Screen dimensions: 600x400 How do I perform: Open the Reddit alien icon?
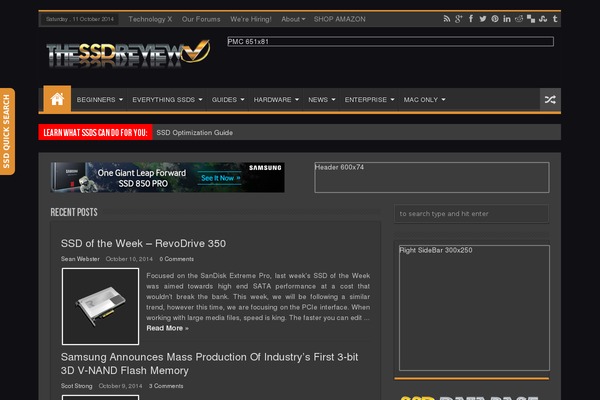point(519,19)
